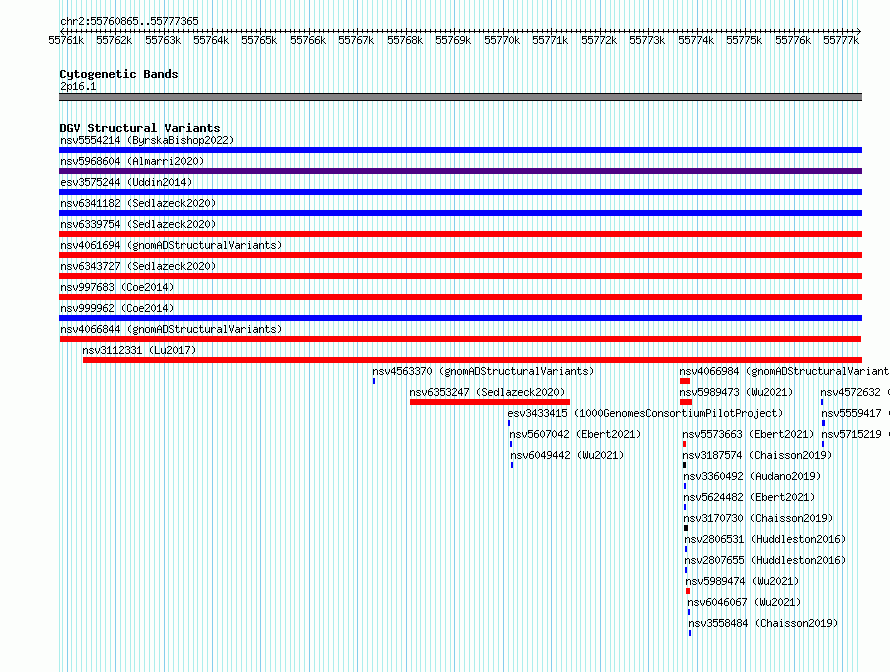890x672 pixels.
Task: Click variant label nsv2806531 (Huddleston2016)
Action: point(765,539)
